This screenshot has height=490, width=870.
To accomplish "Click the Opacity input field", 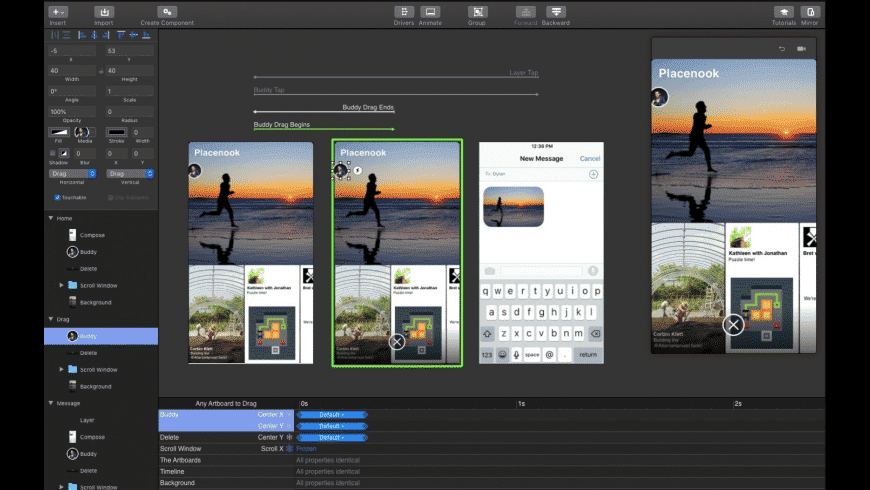I will 72,112.
